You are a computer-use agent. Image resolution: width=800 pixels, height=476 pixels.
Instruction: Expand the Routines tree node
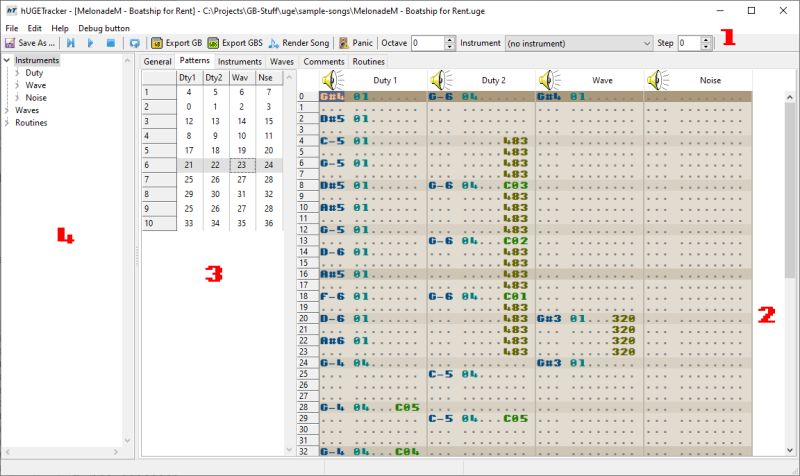click(x=7, y=122)
